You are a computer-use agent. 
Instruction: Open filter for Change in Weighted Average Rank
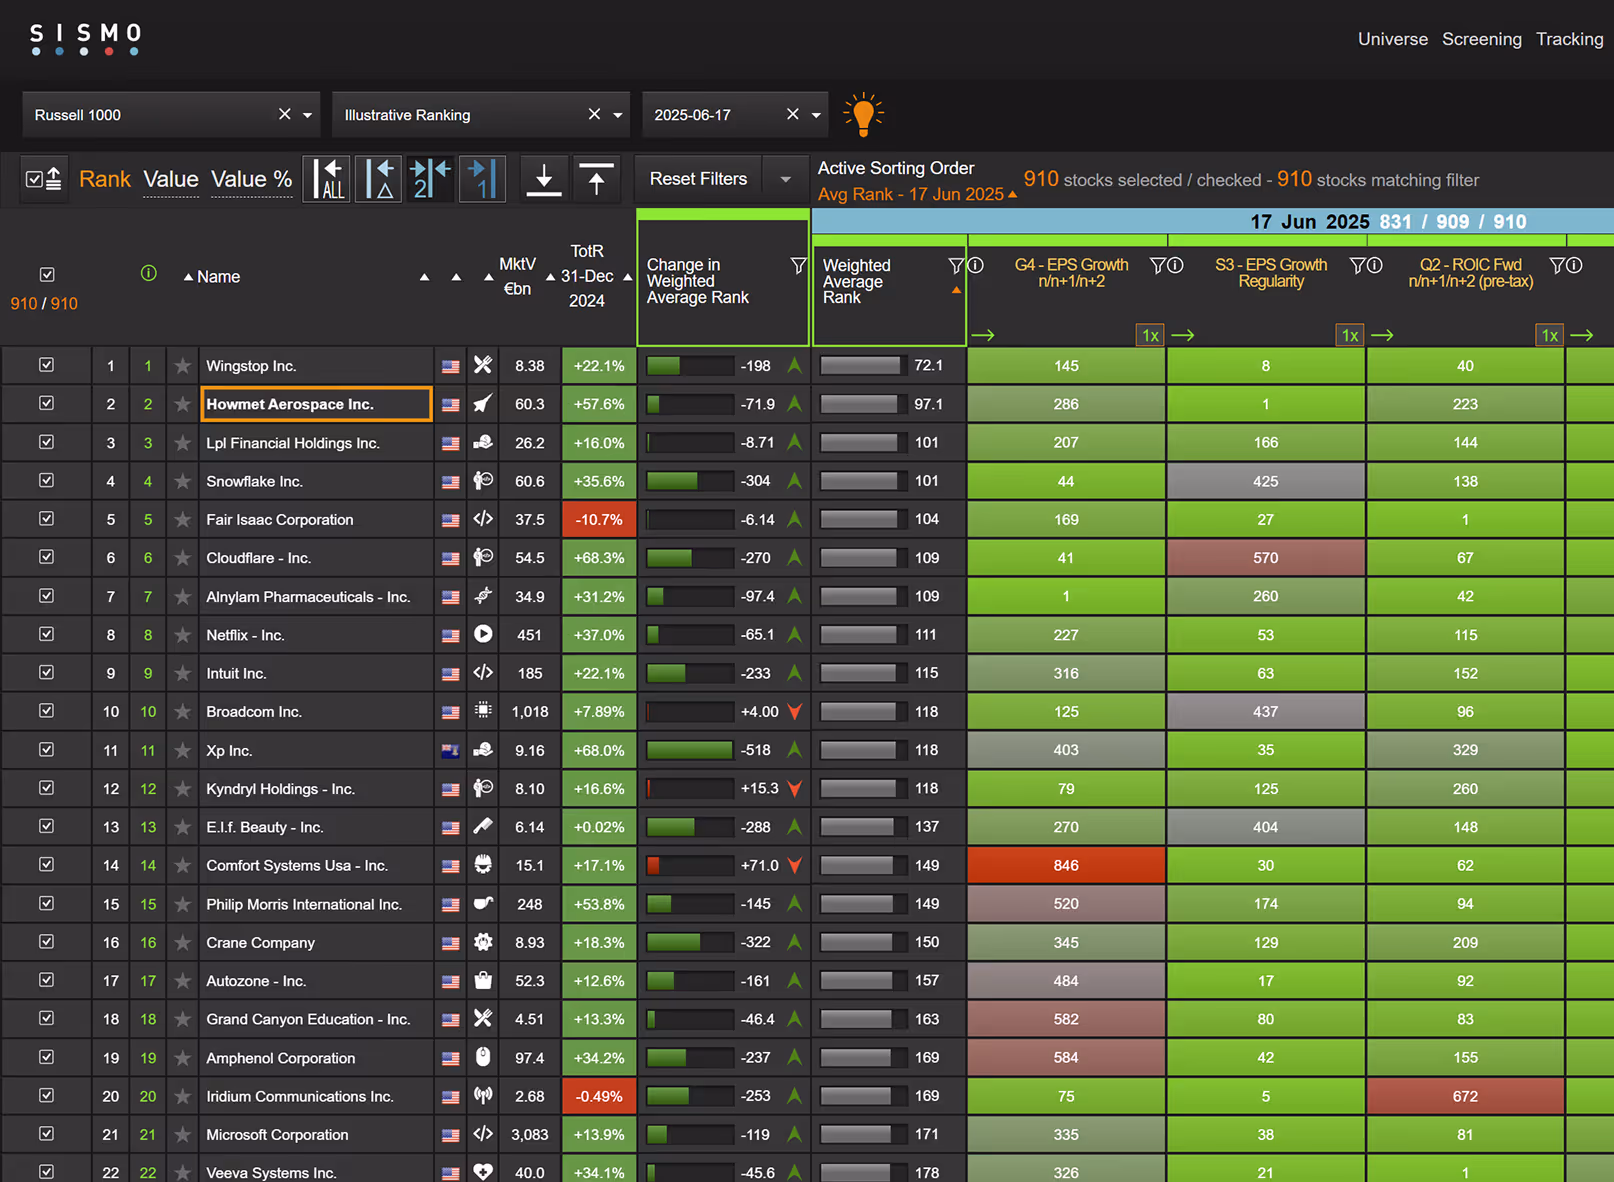(x=798, y=265)
